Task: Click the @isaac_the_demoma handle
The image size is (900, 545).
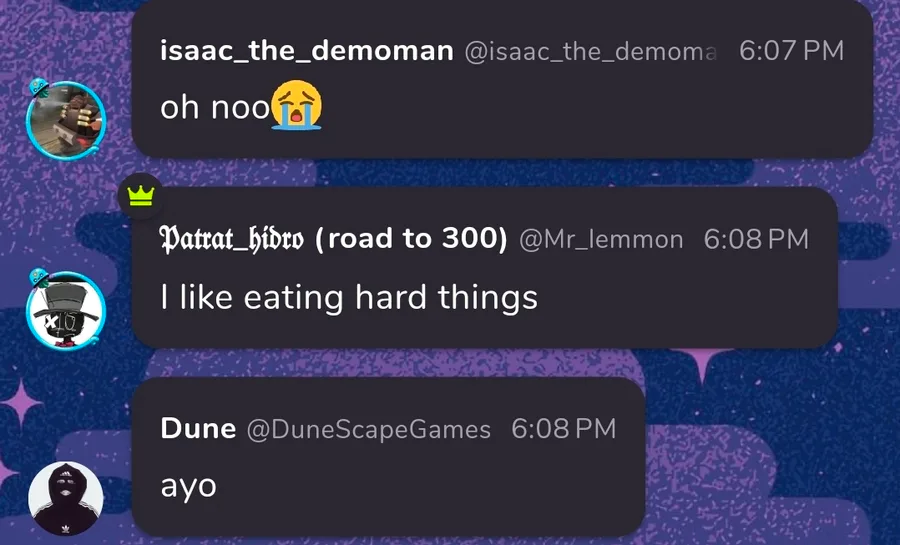Action: [x=592, y=51]
